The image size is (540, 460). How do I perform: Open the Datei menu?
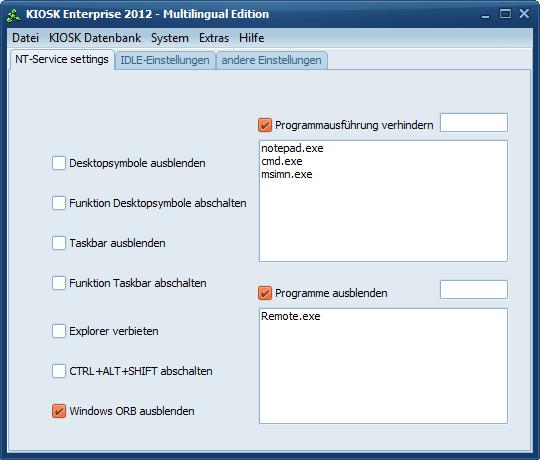[25, 38]
